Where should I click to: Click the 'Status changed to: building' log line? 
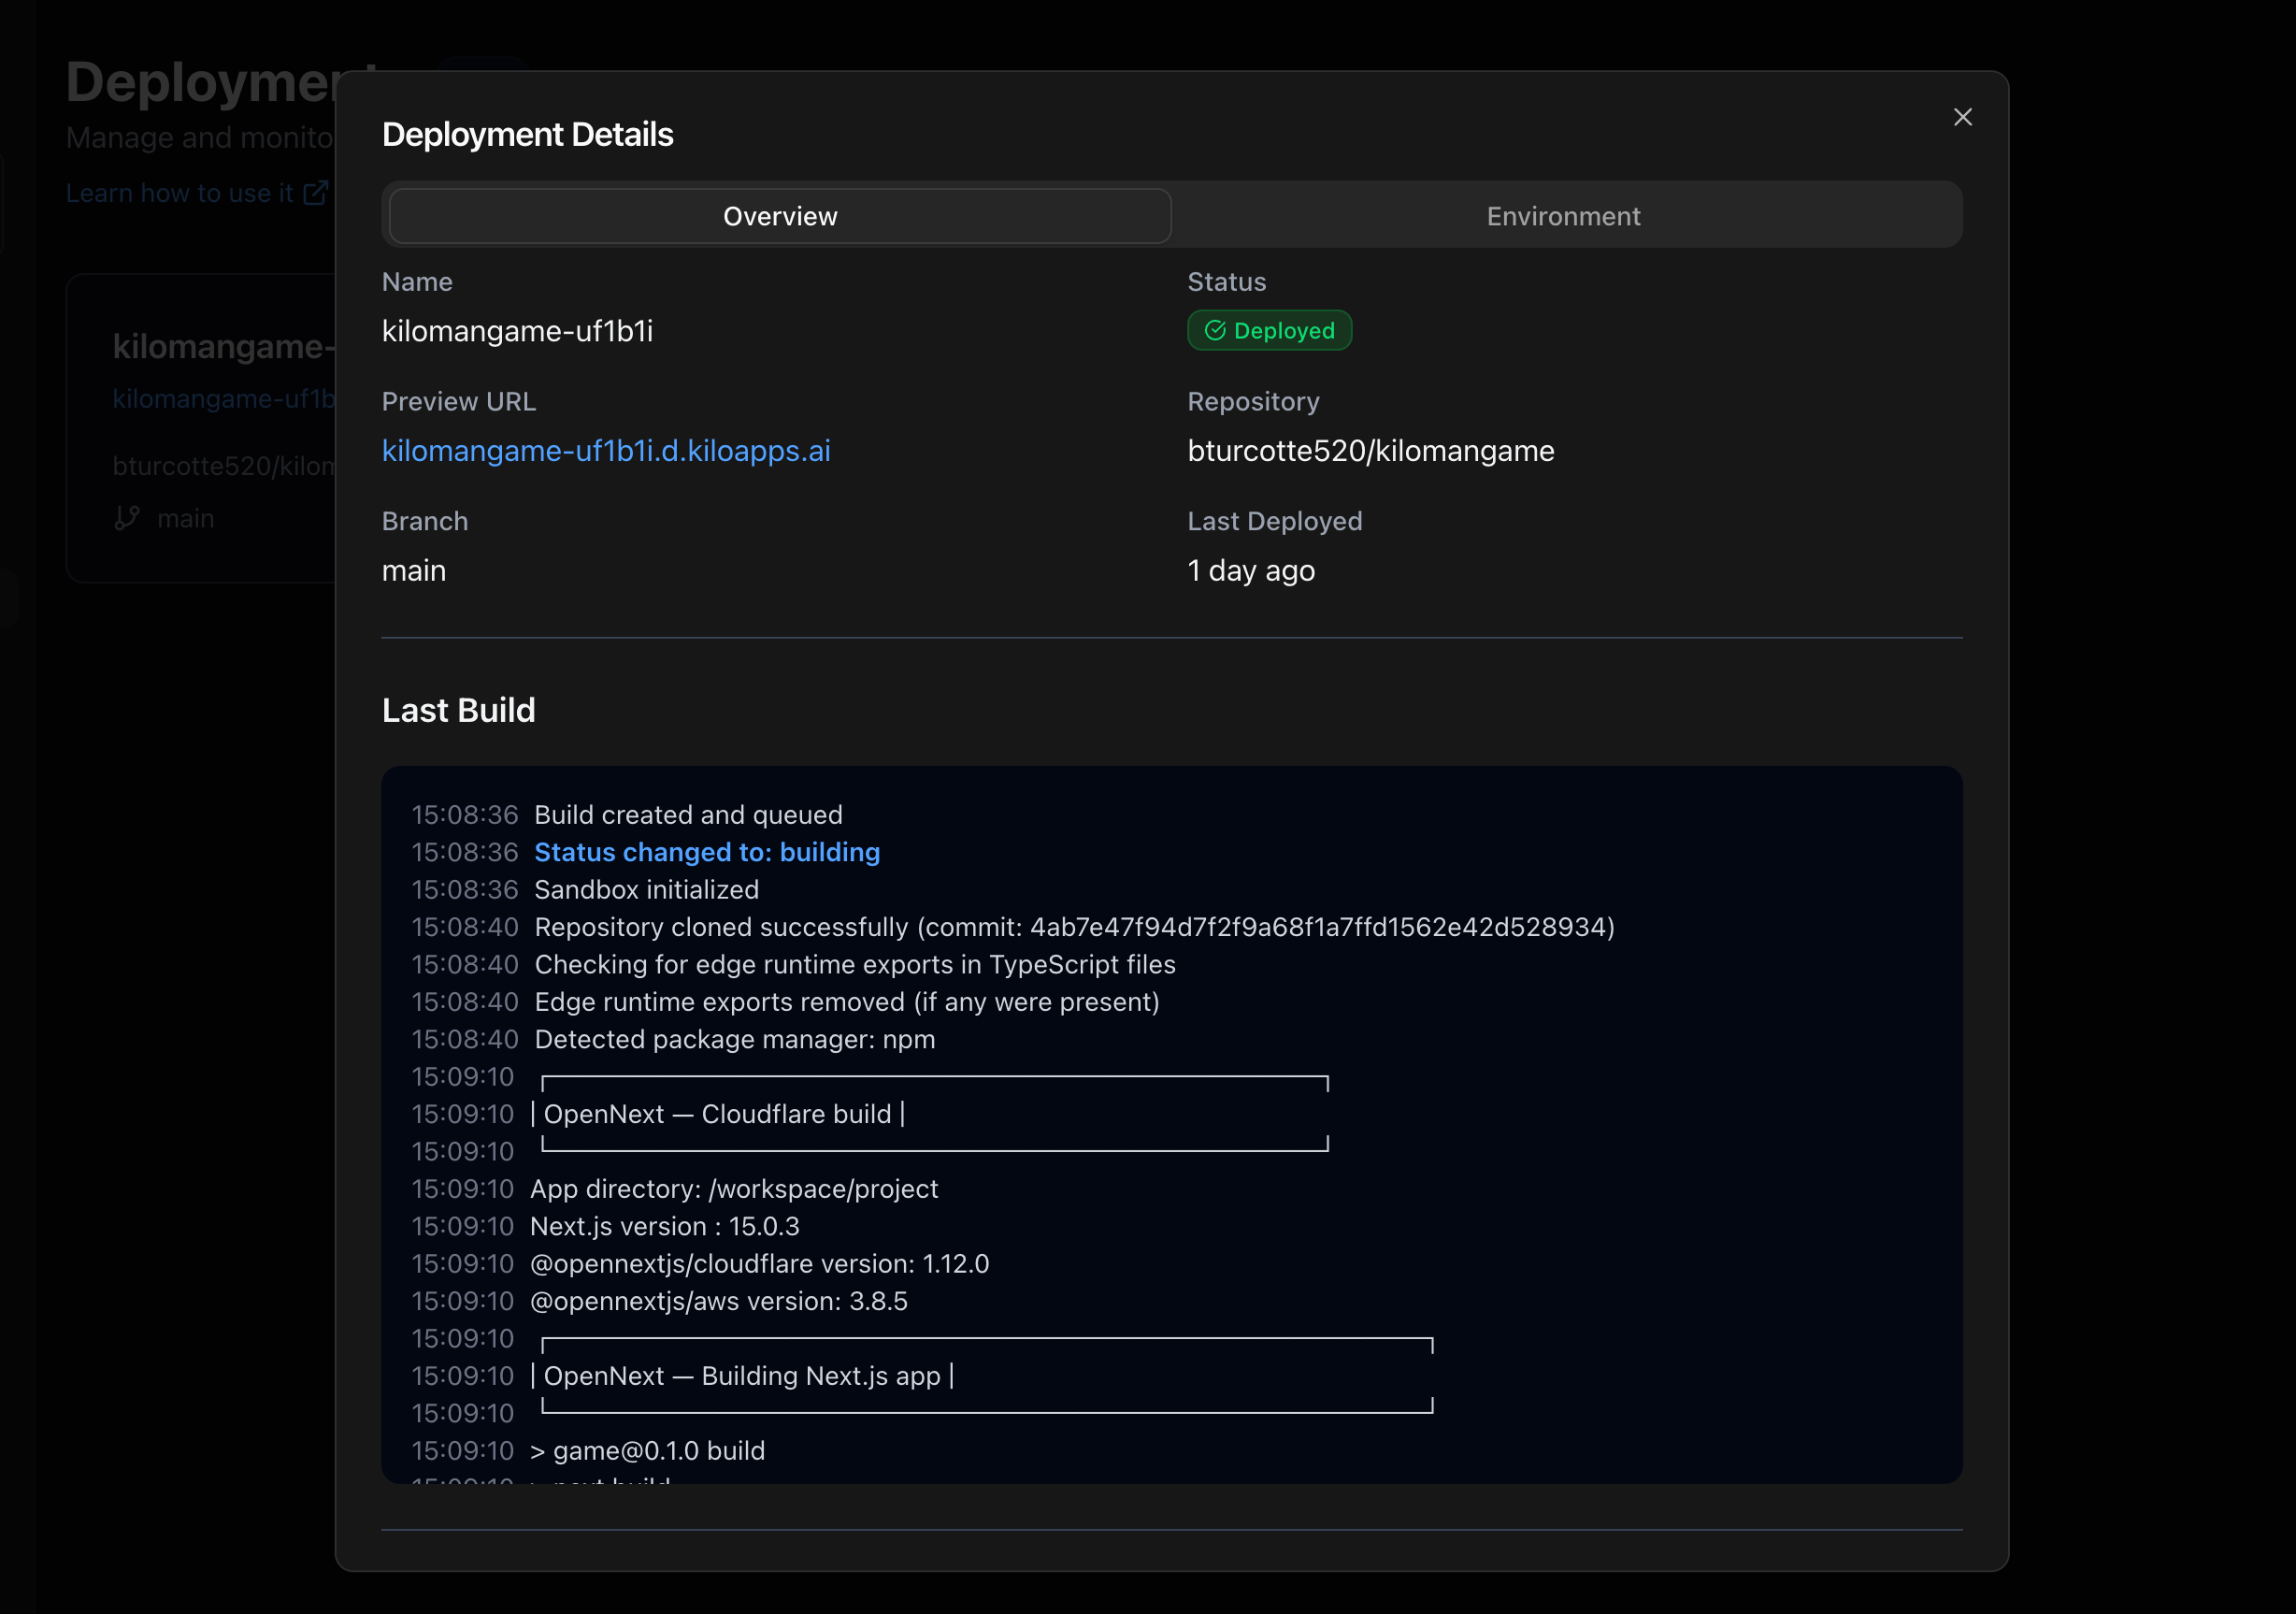(706, 852)
